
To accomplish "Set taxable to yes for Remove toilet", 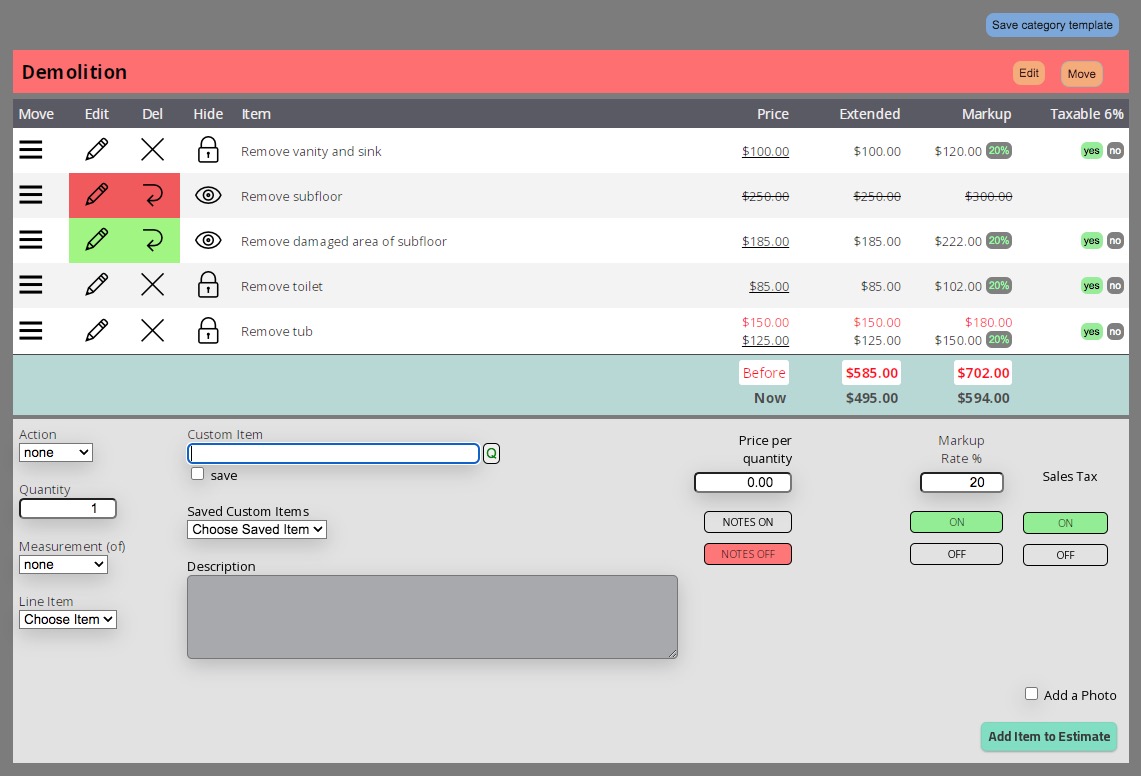I will [1092, 286].
